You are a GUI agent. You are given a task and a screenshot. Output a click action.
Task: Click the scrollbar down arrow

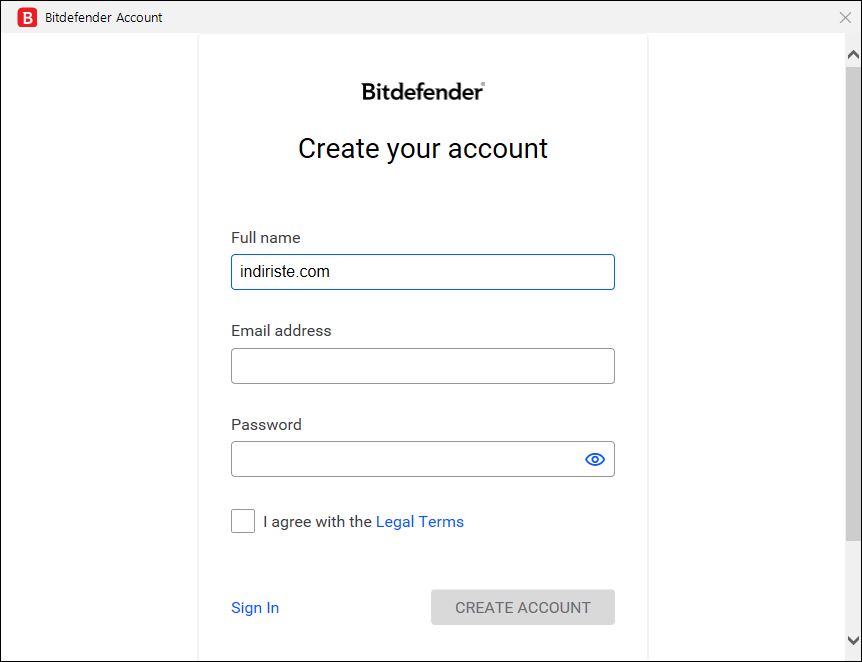853,640
